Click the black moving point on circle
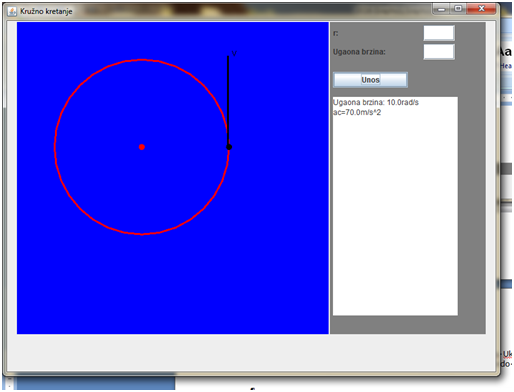The image size is (514, 392). click(x=229, y=147)
